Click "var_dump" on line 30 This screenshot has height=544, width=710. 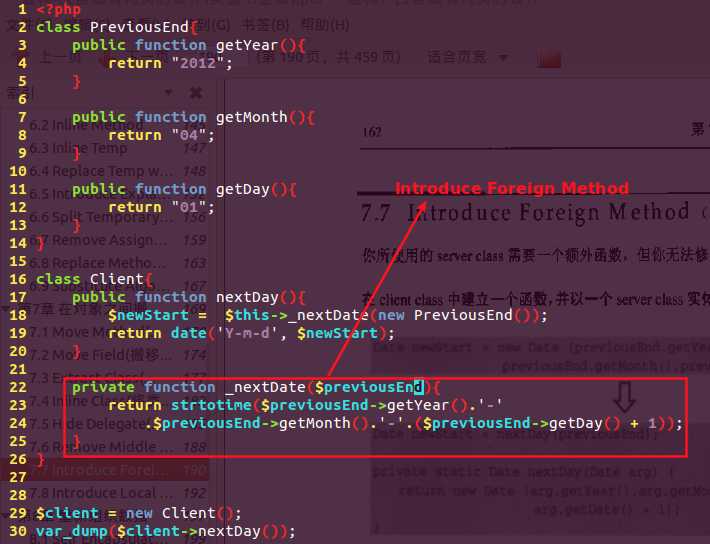tap(72, 531)
